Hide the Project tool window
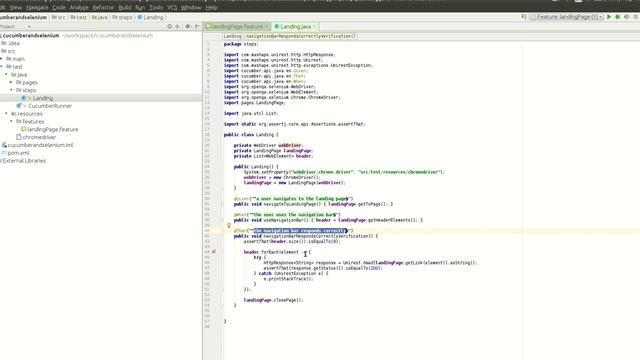640x360 pixels. pyautogui.click(x=197, y=27)
